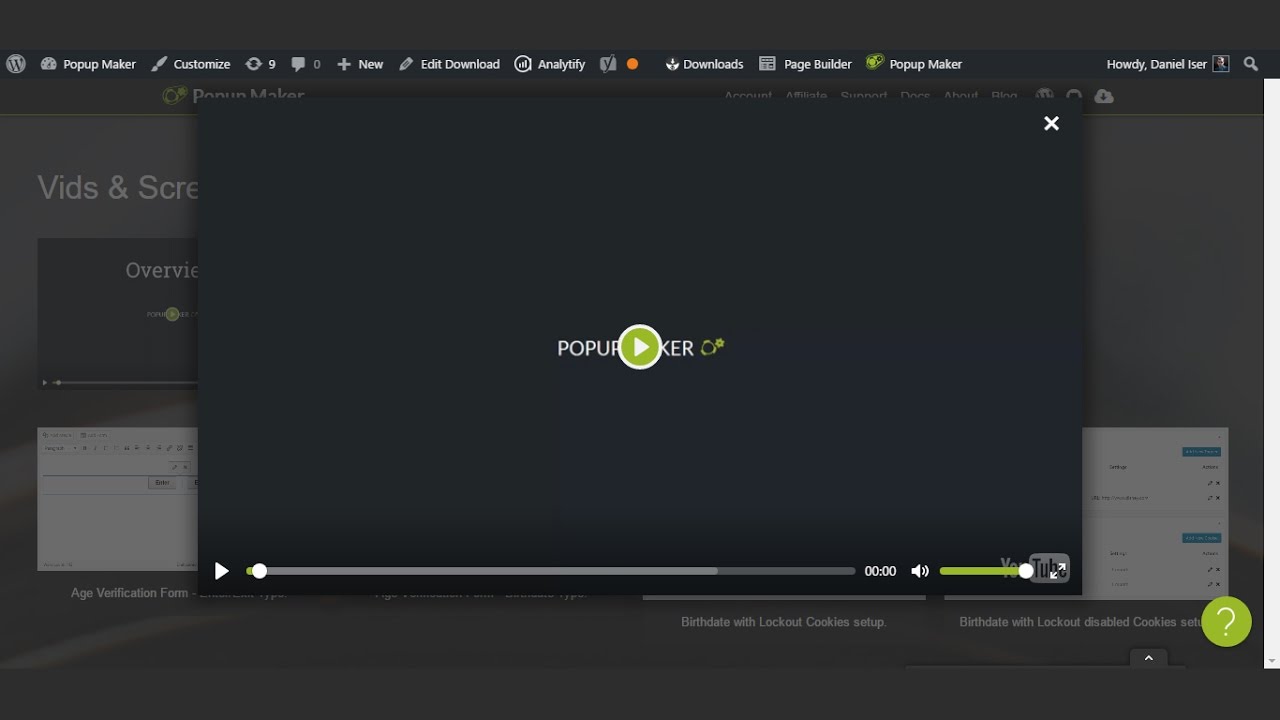Expand the scroll-to-top chevron at page bottom
Image resolution: width=1280 pixels, height=720 pixels.
(x=1148, y=658)
